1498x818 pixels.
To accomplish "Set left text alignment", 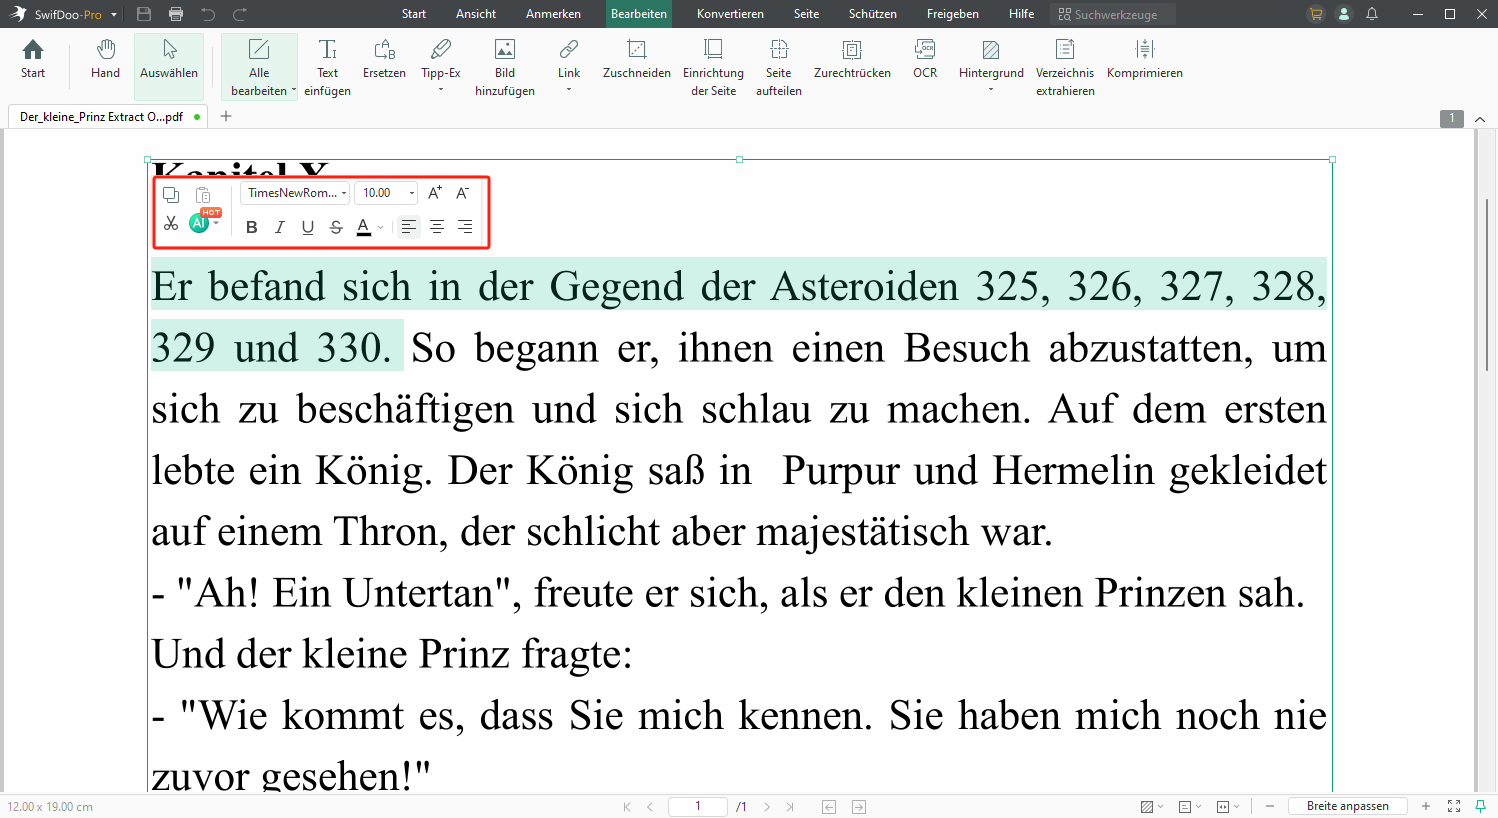I will [x=409, y=227].
